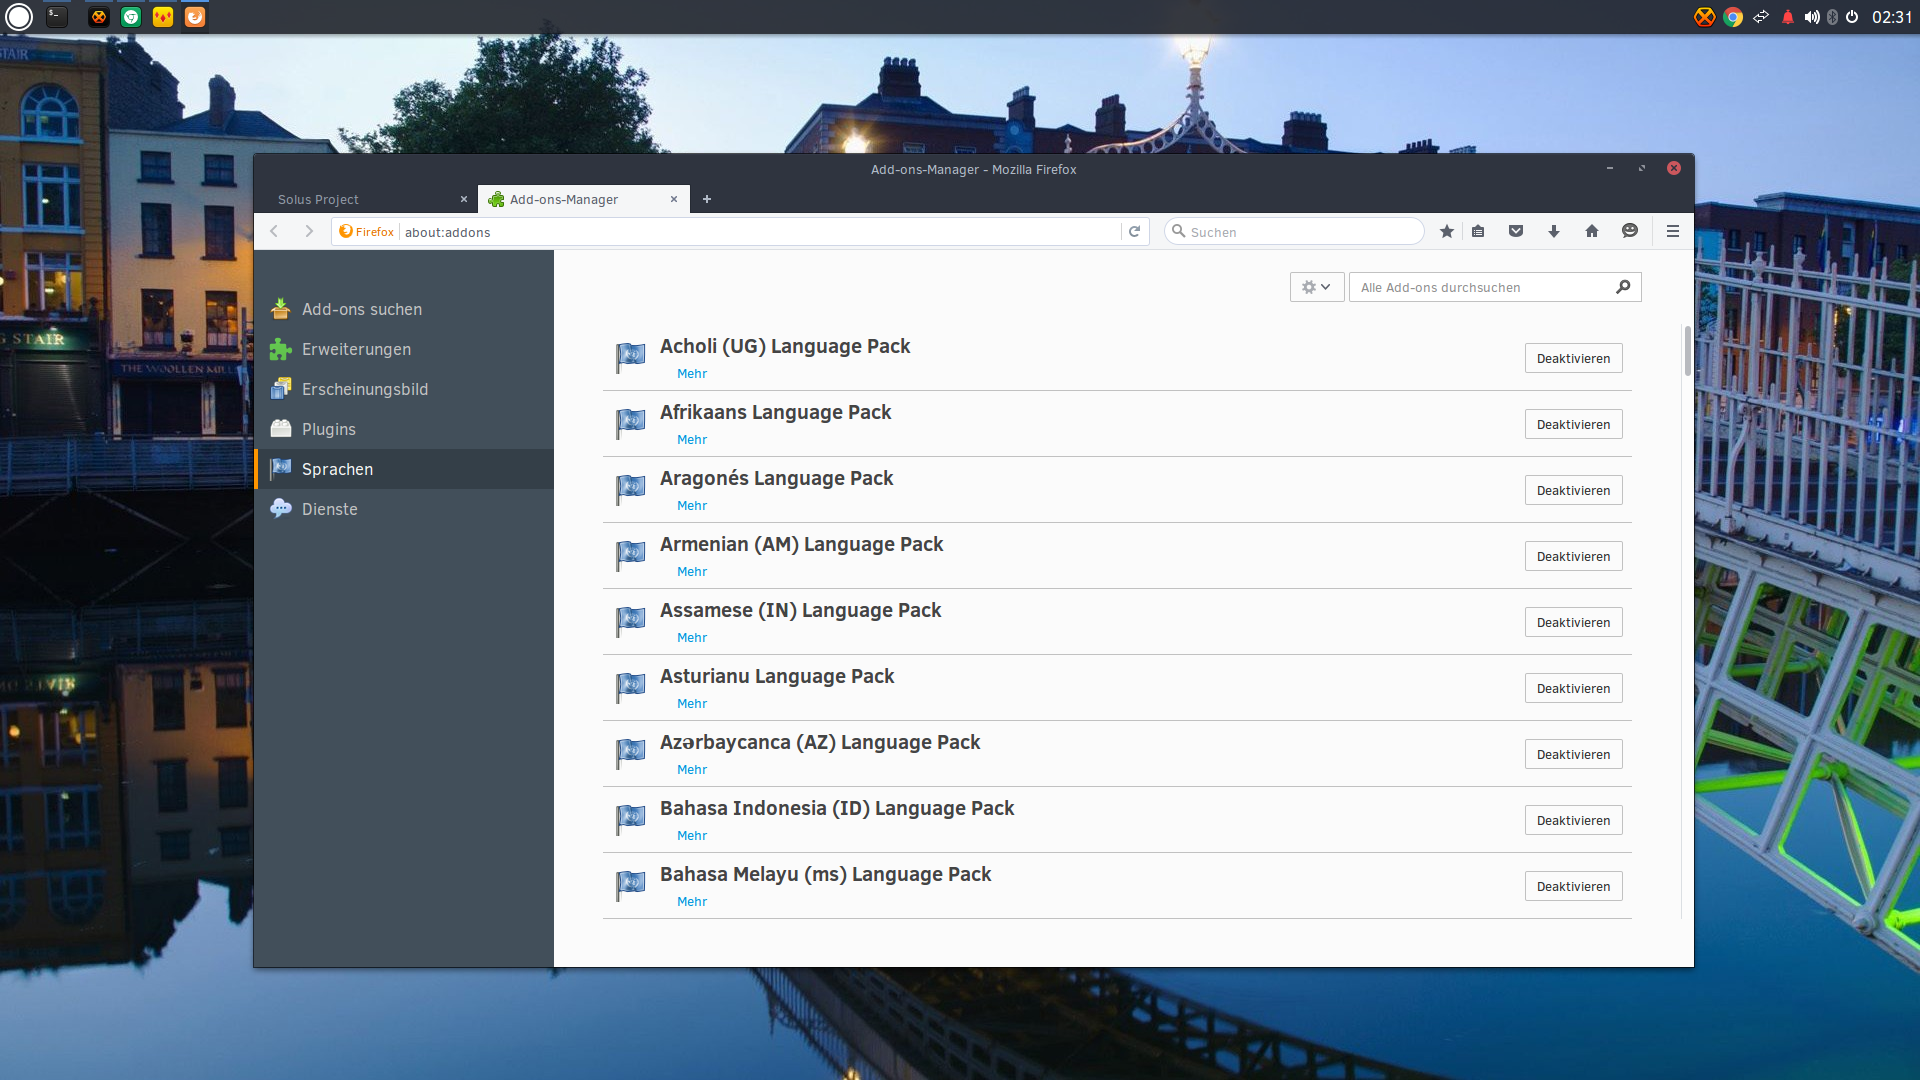The width and height of the screenshot is (1920, 1080).
Task: Open the chat smiley icon
Action: click(1630, 231)
